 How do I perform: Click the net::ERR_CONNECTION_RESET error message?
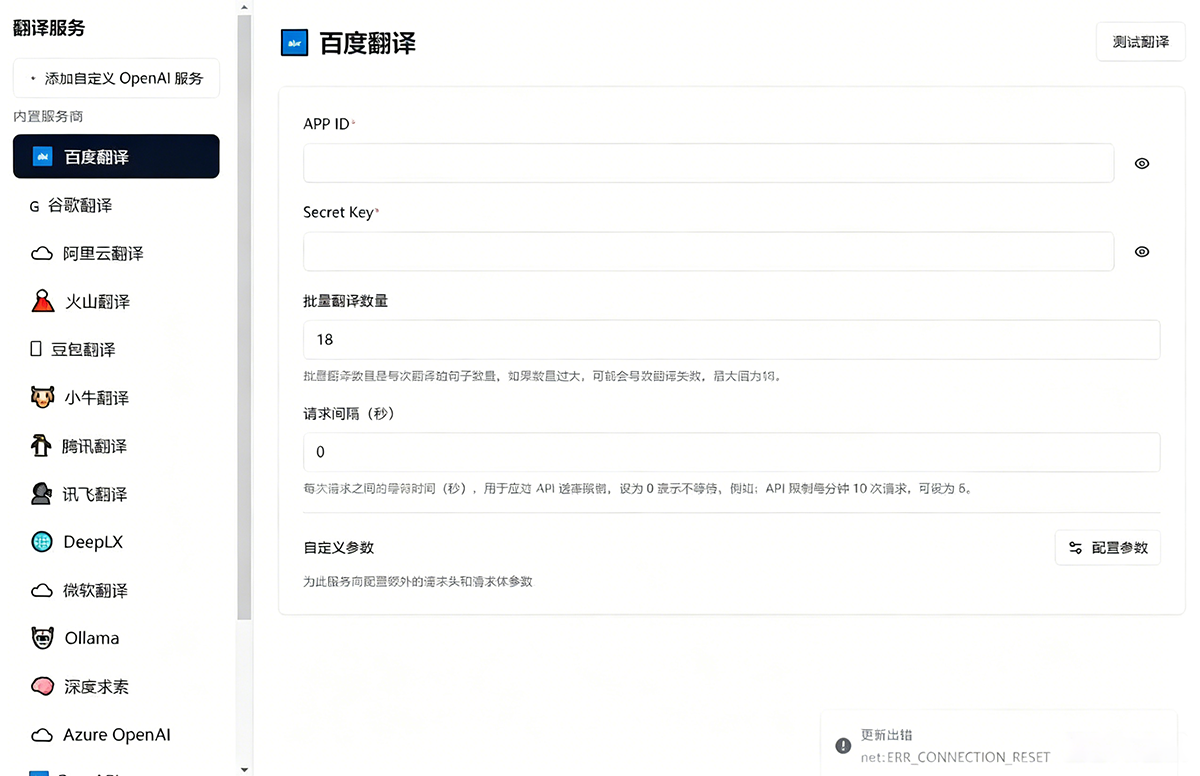click(x=955, y=757)
